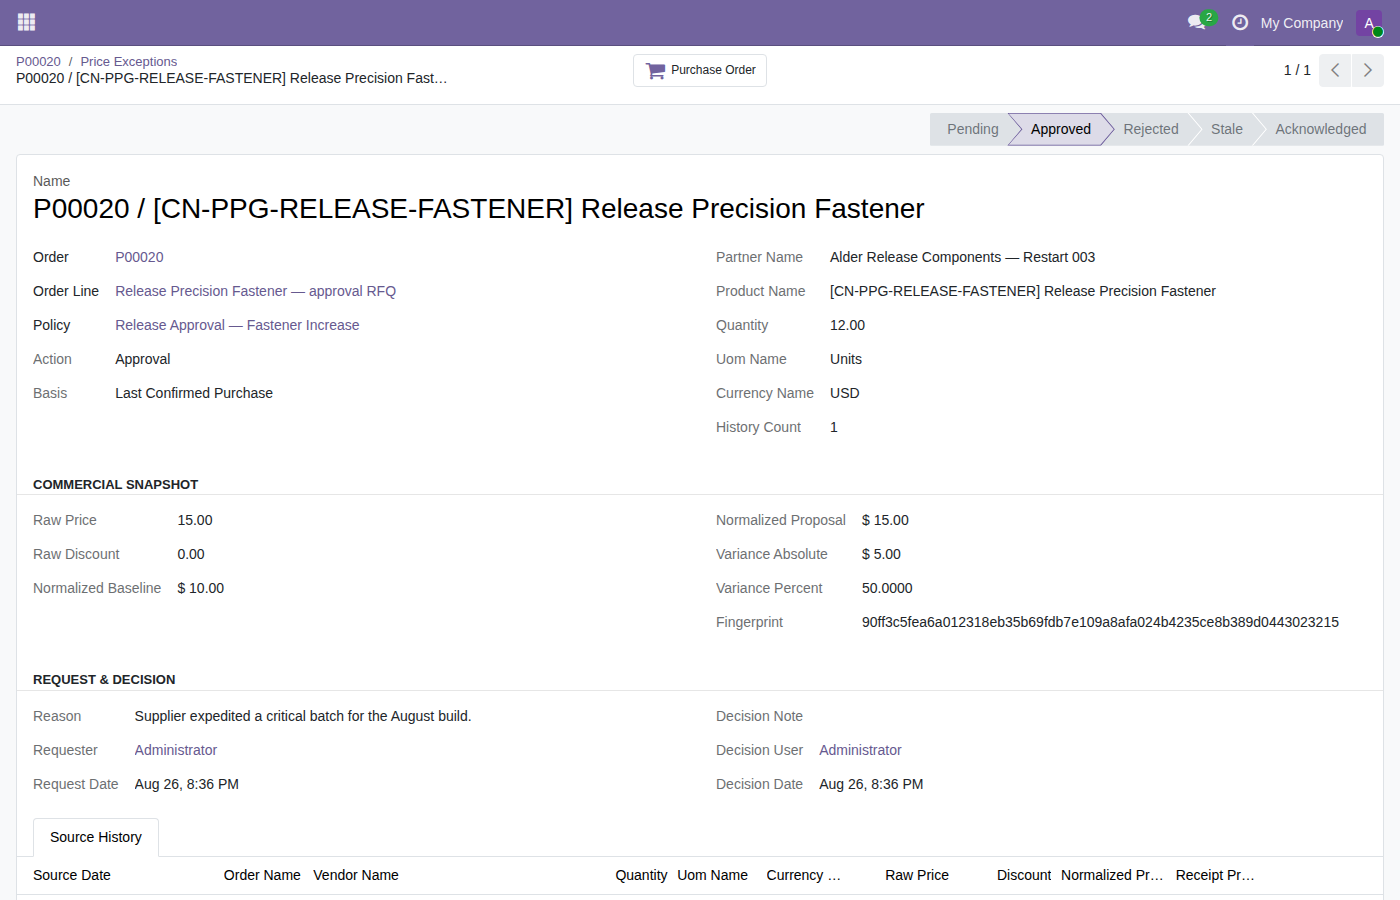
Task: Select the record title P00020 Release Precision Fastener
Action: (479, 208)
